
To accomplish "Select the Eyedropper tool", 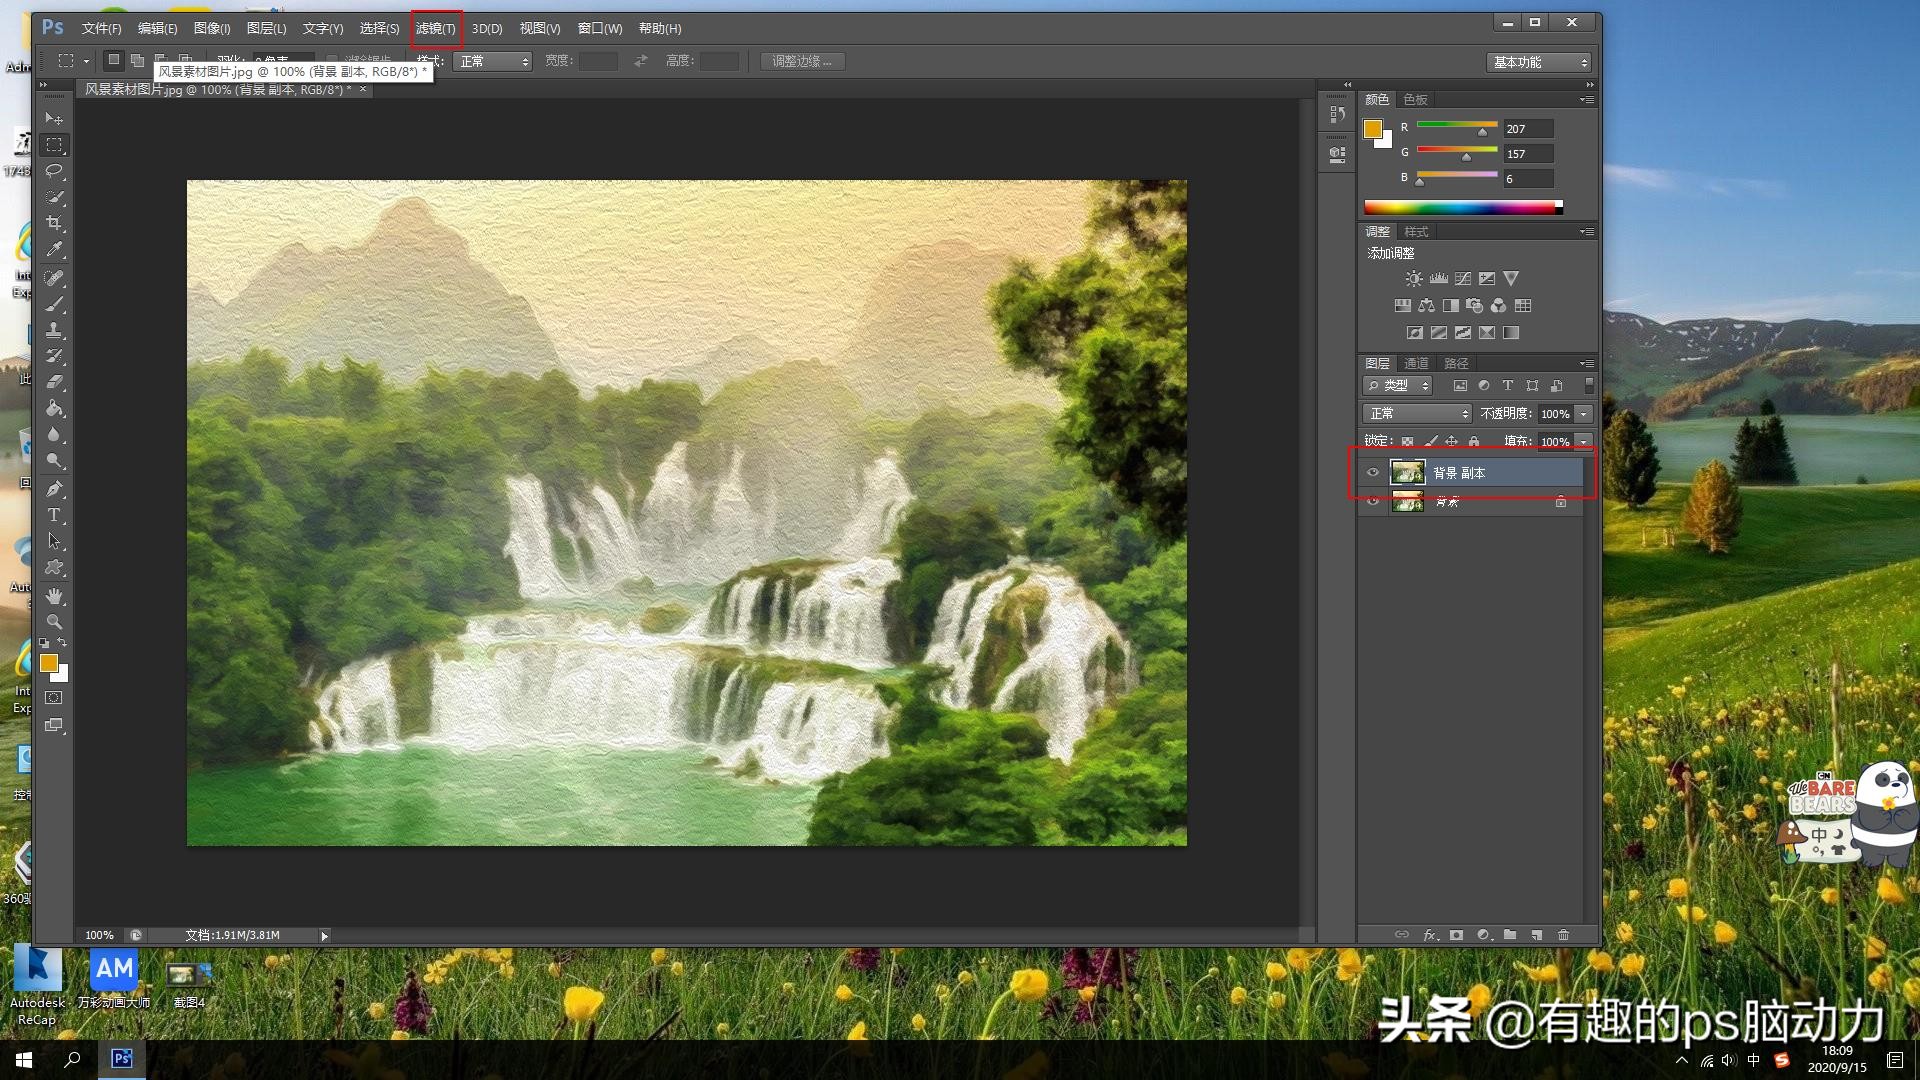I will (54, 249).
